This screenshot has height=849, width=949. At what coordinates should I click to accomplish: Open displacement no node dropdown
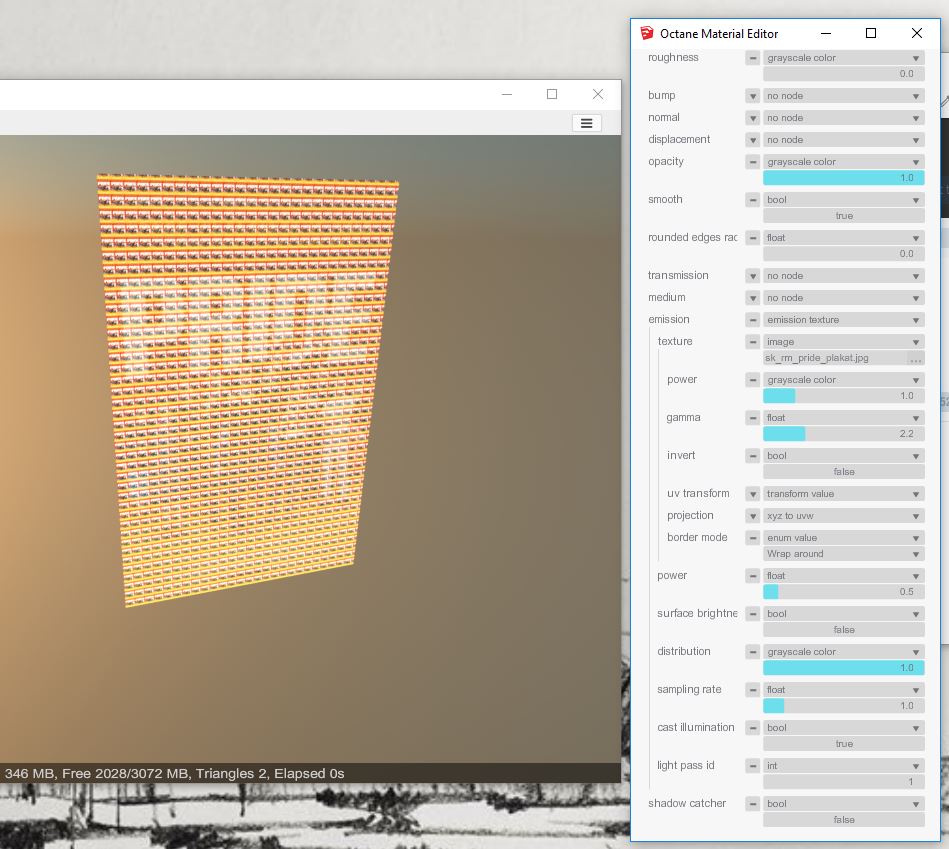point(844,140)
